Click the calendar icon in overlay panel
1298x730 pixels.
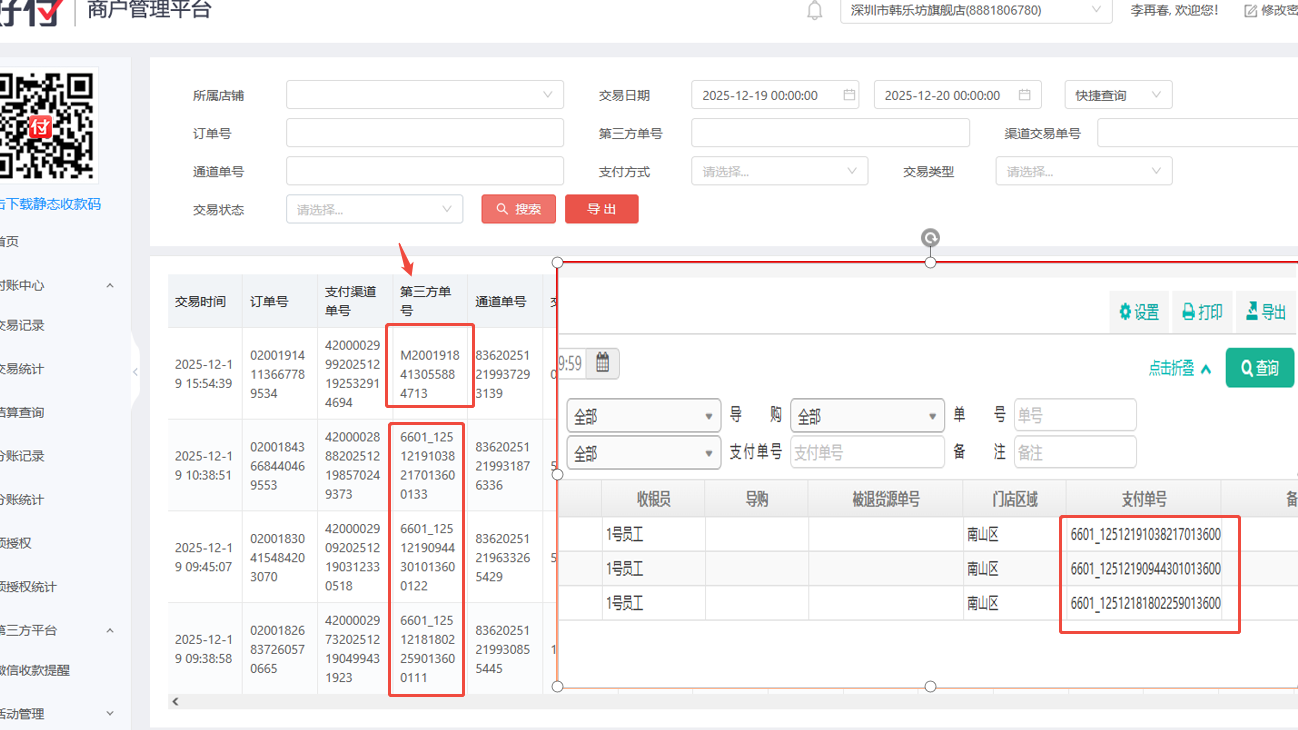tap(603, 363)
